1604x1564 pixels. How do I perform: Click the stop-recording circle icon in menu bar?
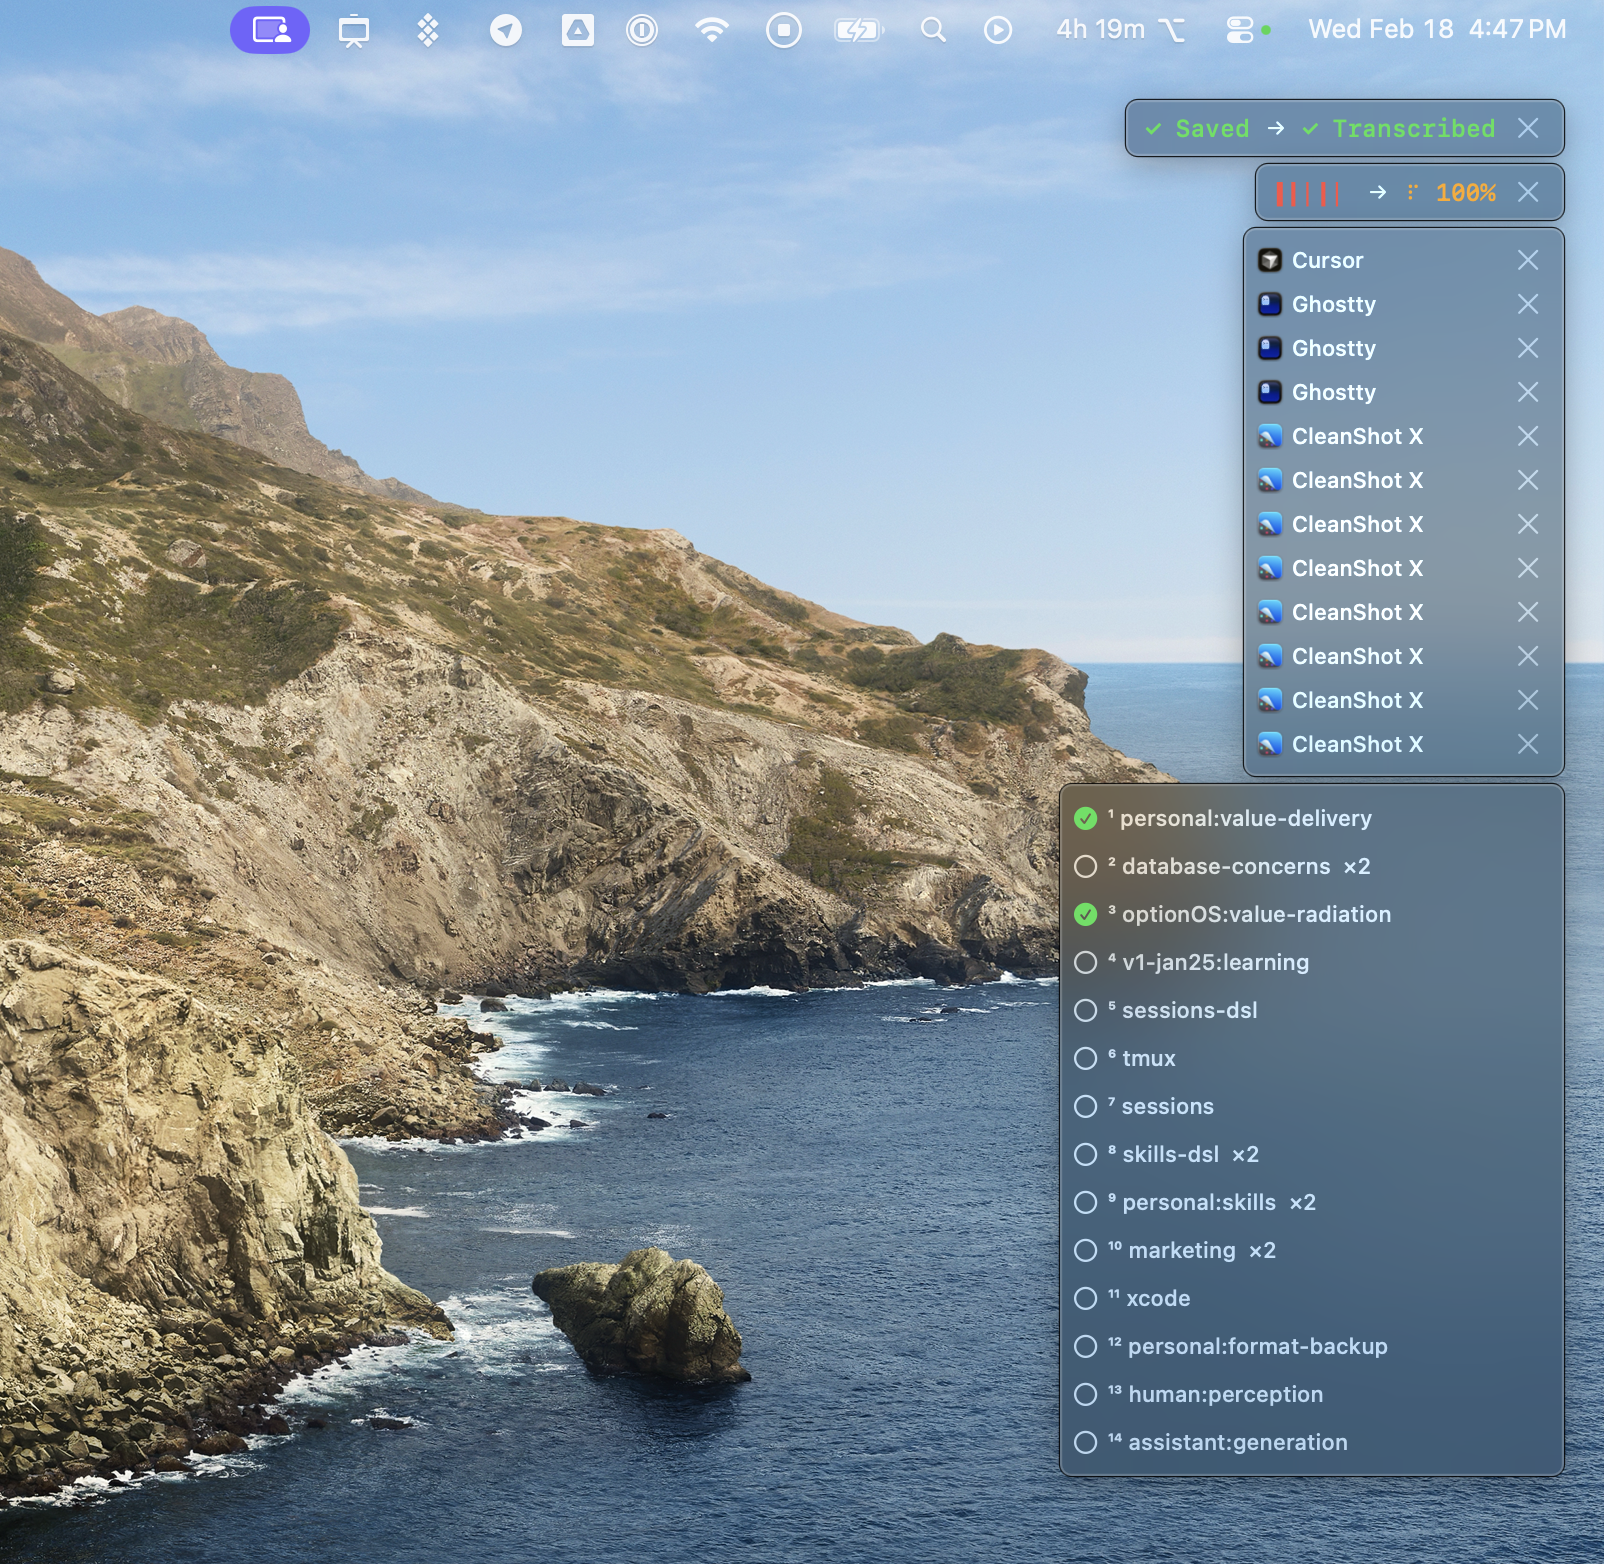tap(784, 31)
